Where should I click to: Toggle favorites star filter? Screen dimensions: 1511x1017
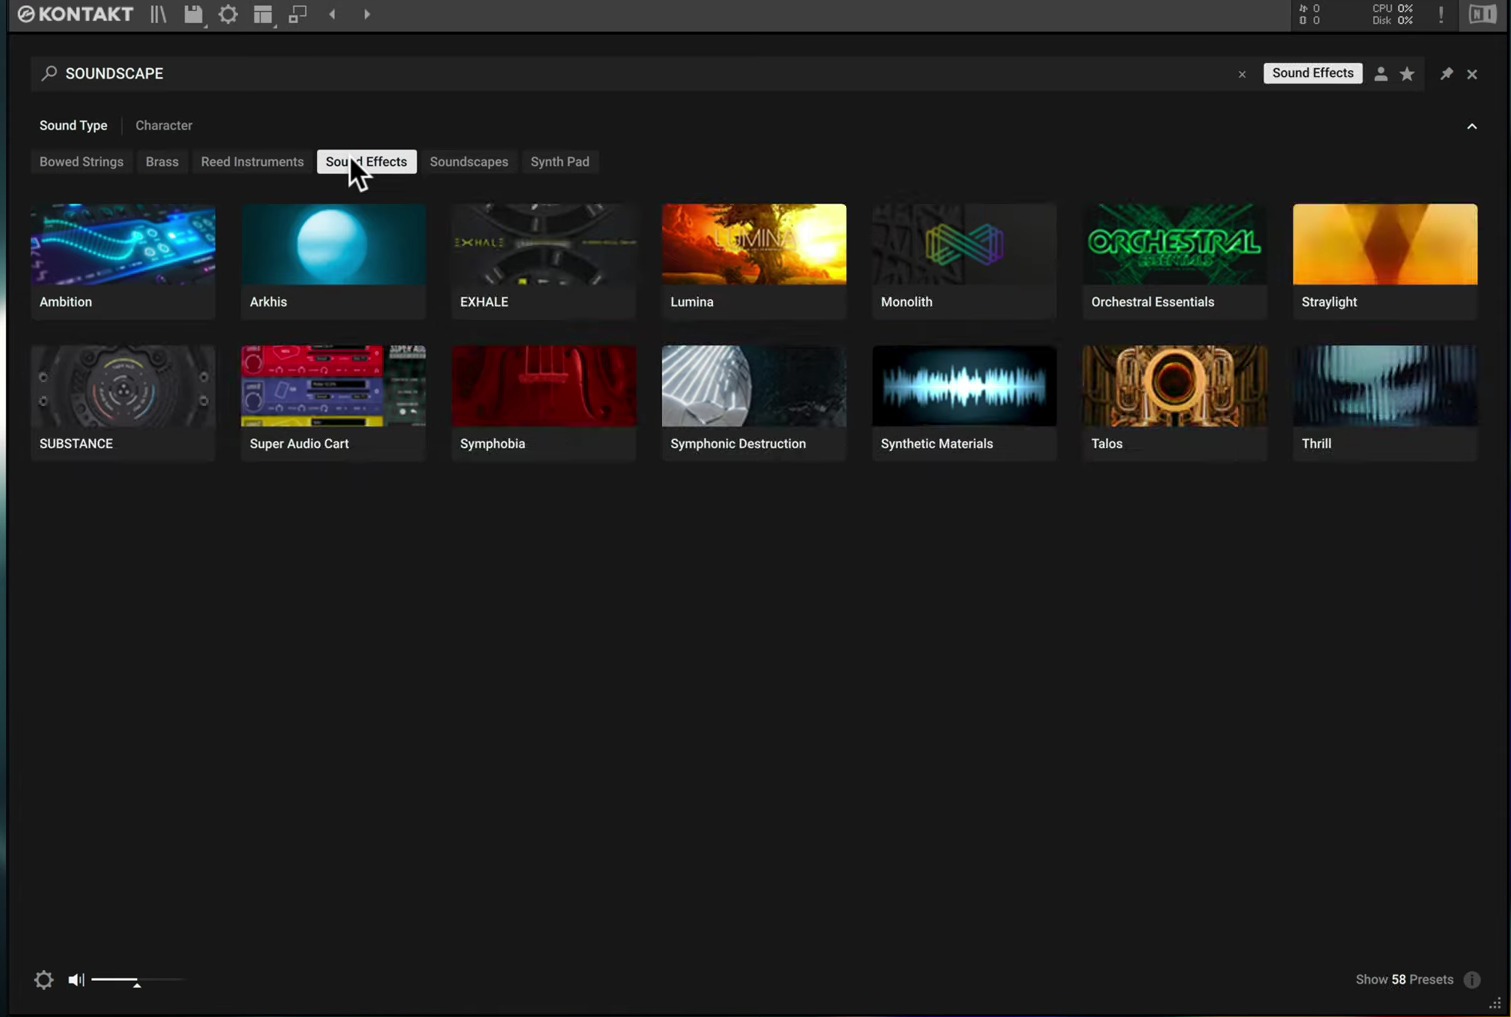coord(1407,74)
